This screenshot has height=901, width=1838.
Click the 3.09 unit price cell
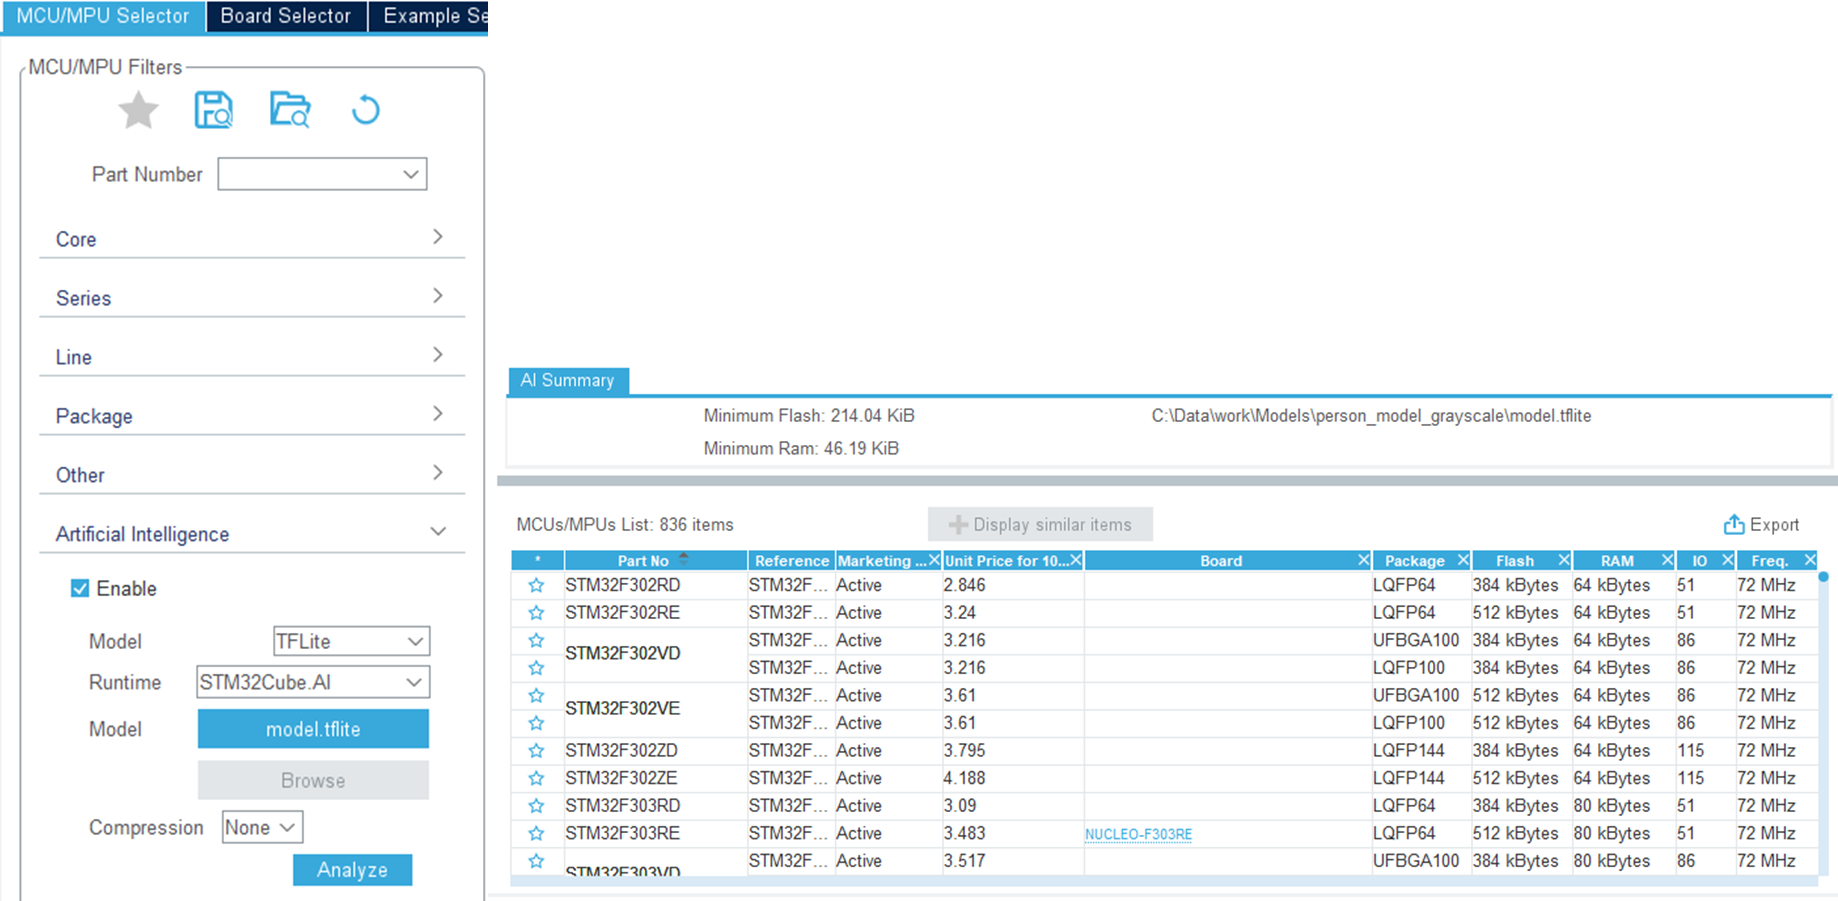click(1013, 805)
